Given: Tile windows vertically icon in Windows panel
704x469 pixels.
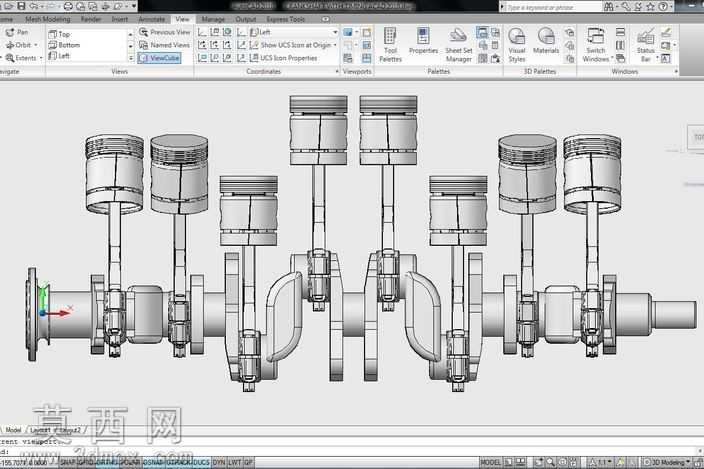Looking at the screenshot, I should tap(620, 45).
